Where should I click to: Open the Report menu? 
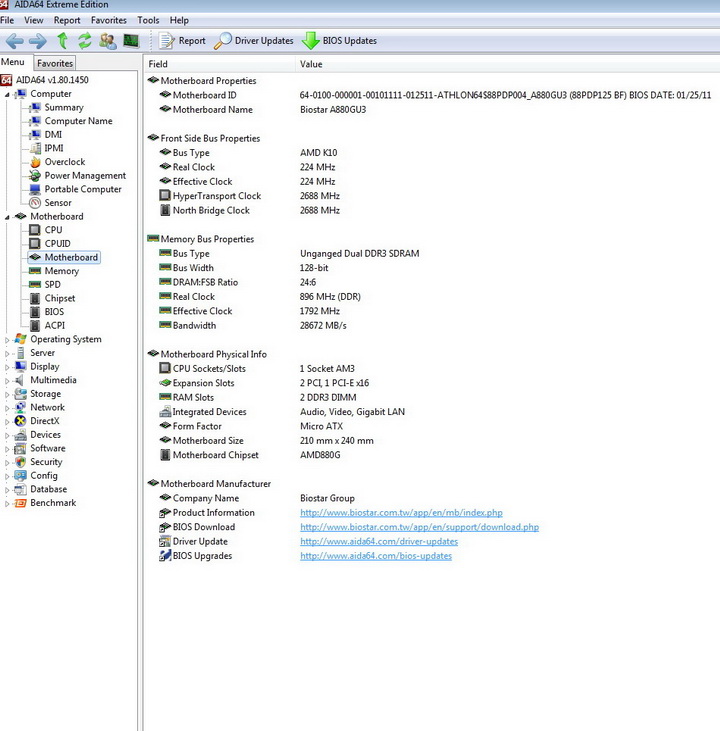pos(67,21)
